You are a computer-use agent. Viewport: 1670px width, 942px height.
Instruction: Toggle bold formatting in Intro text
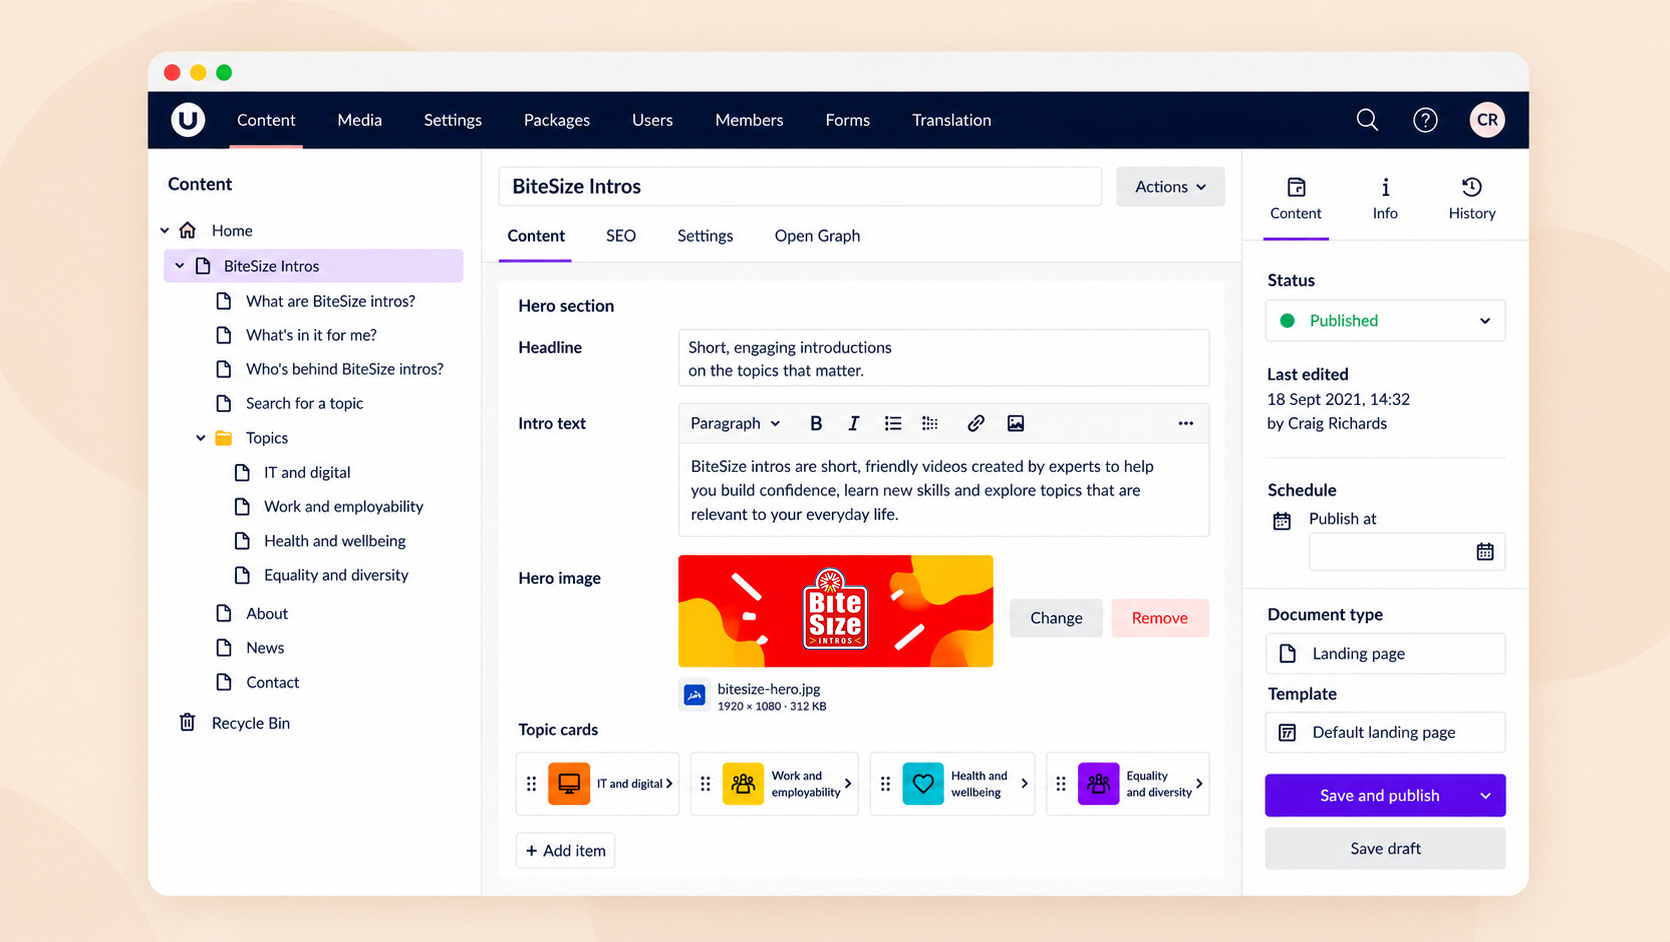[816, 423]
